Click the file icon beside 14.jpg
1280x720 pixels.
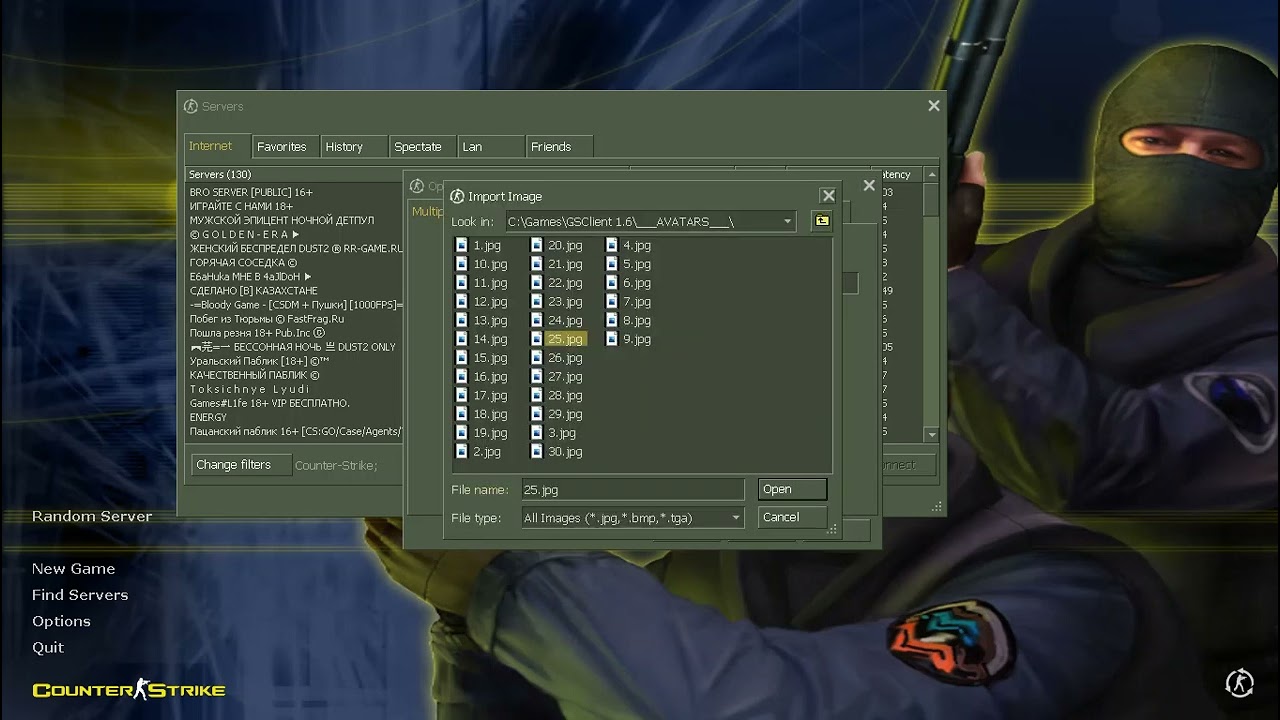tap(461, 339)
